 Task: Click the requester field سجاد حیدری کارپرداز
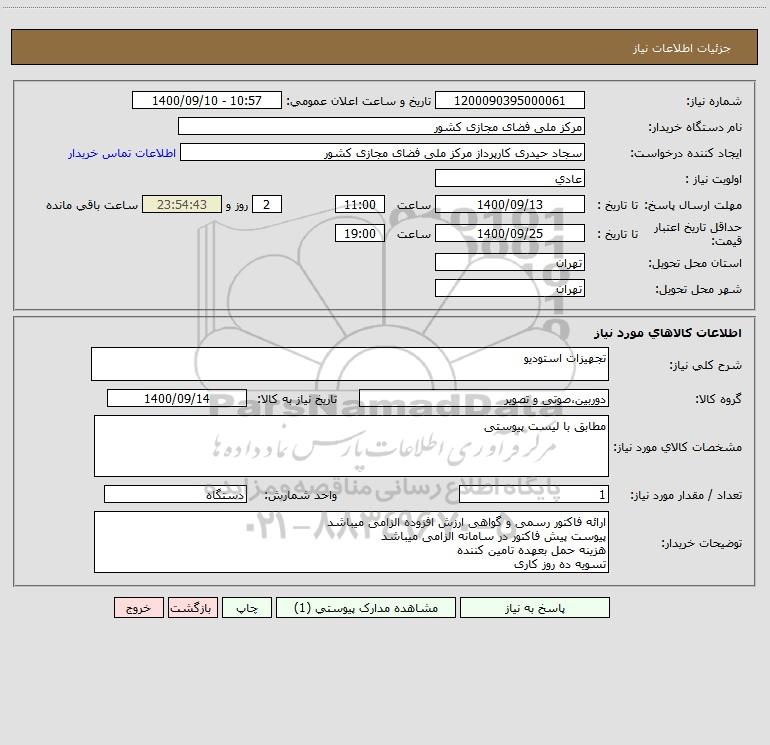382,152
